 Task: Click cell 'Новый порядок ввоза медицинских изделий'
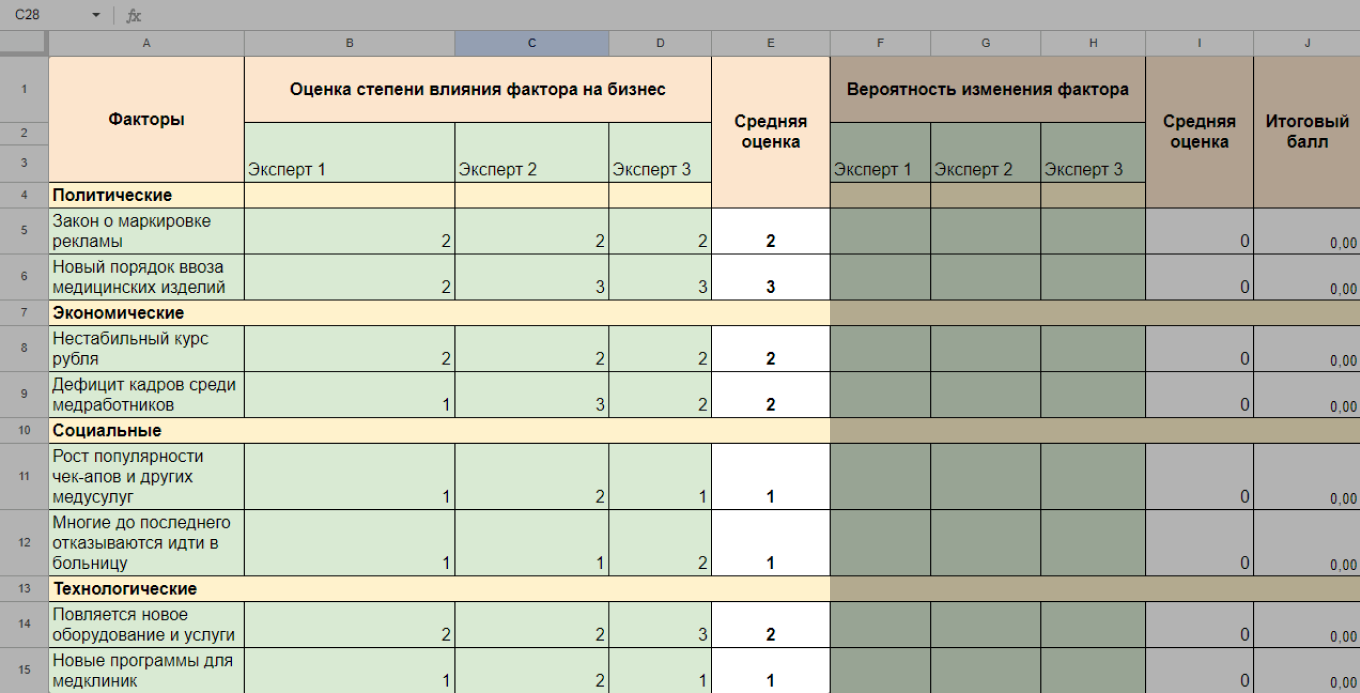pos(146,277)
